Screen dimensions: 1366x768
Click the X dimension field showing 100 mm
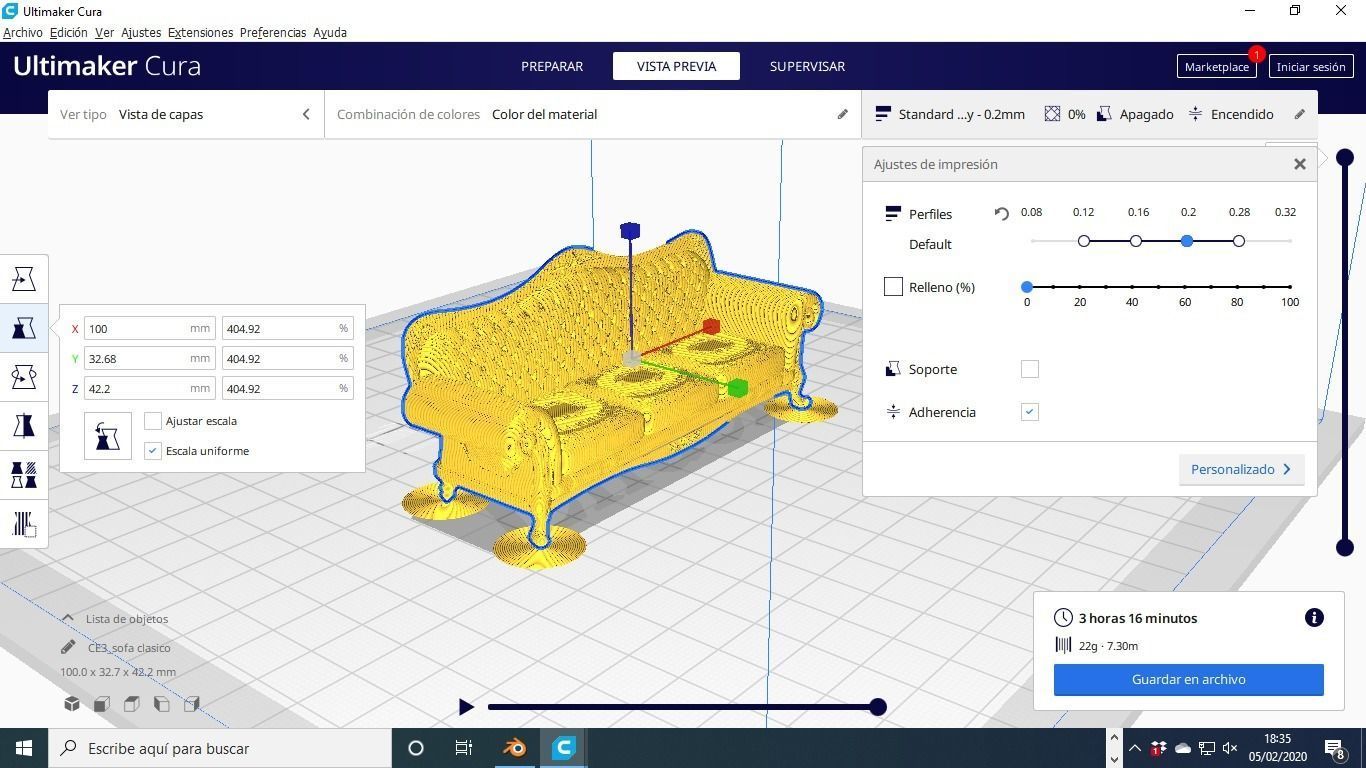tap(150, 328)
